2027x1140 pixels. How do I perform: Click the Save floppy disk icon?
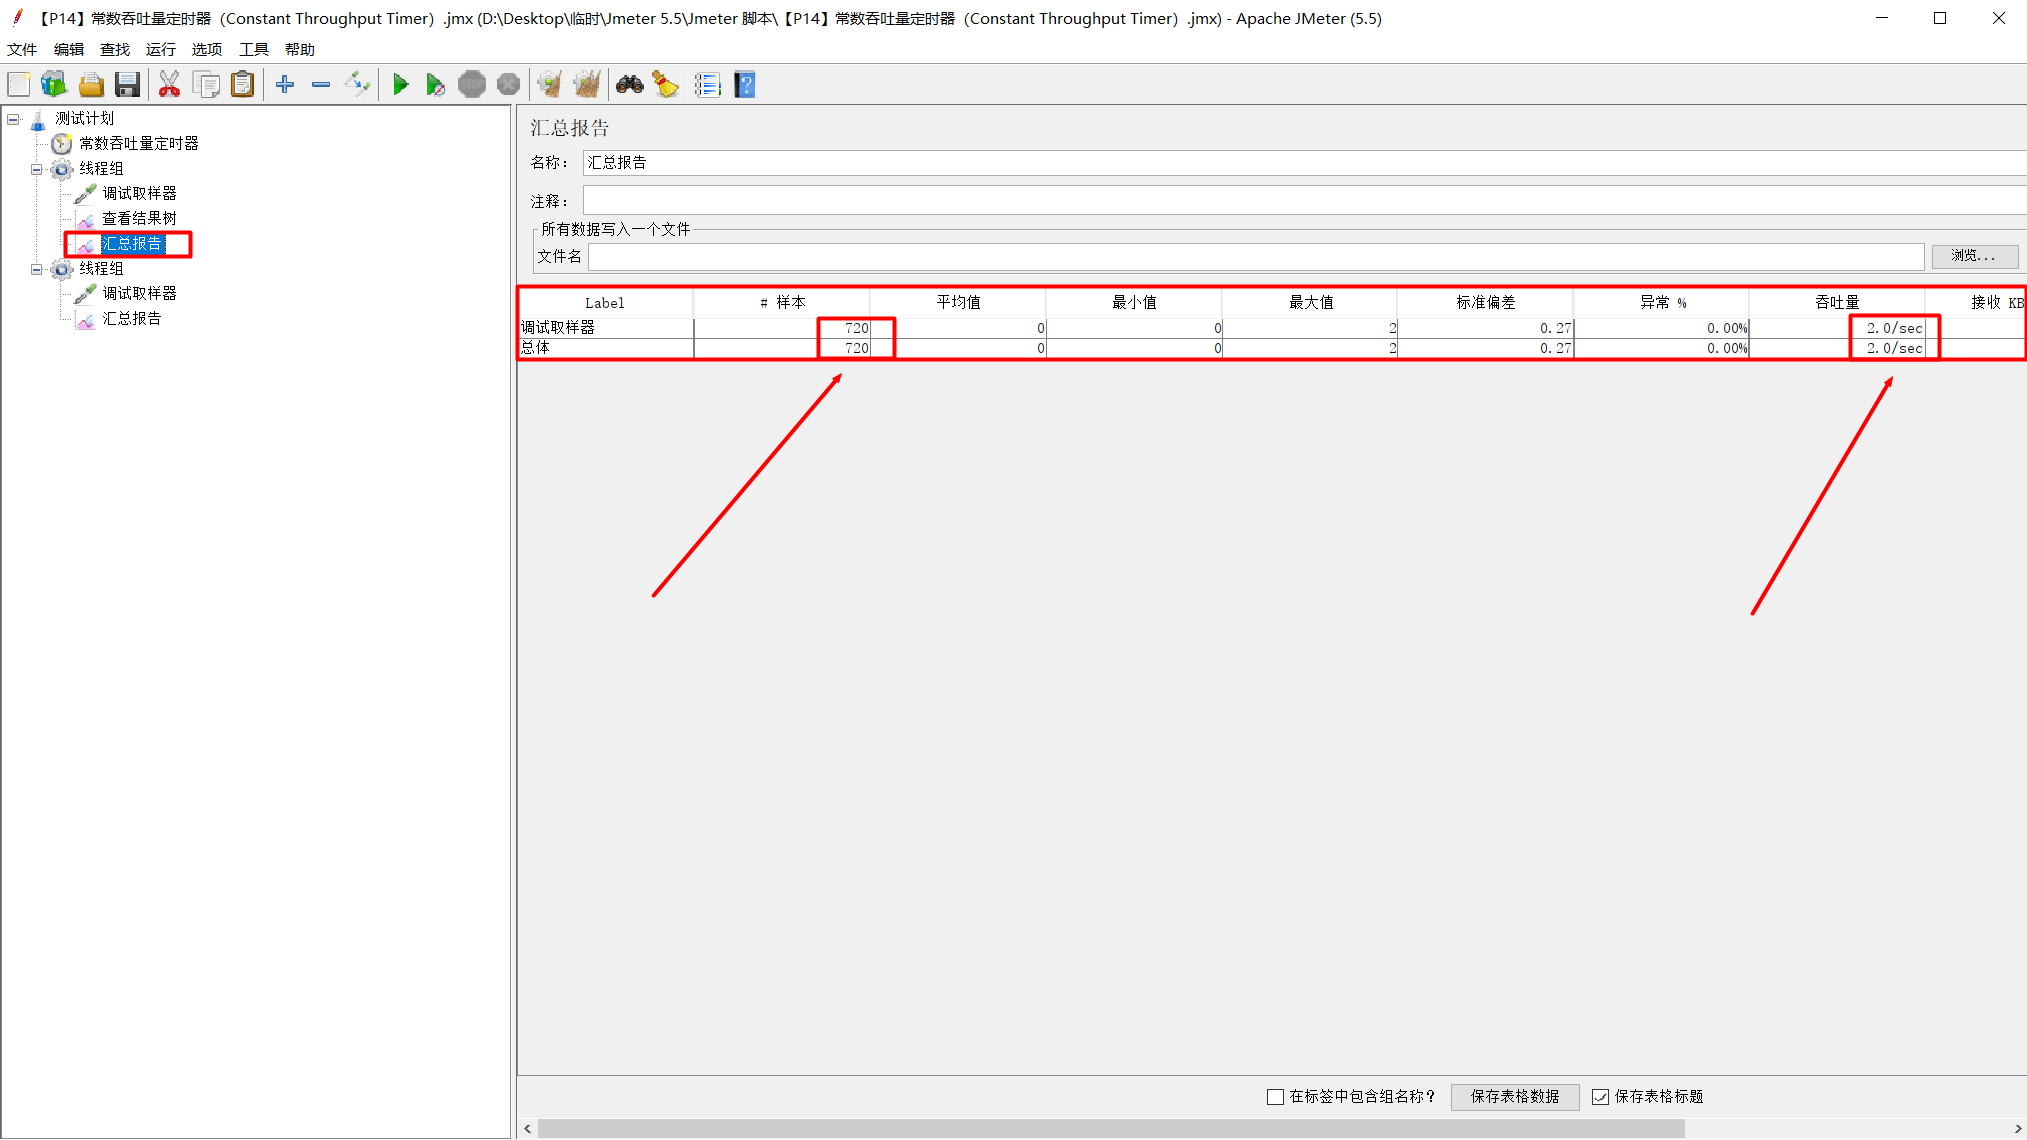coord(127,85)
